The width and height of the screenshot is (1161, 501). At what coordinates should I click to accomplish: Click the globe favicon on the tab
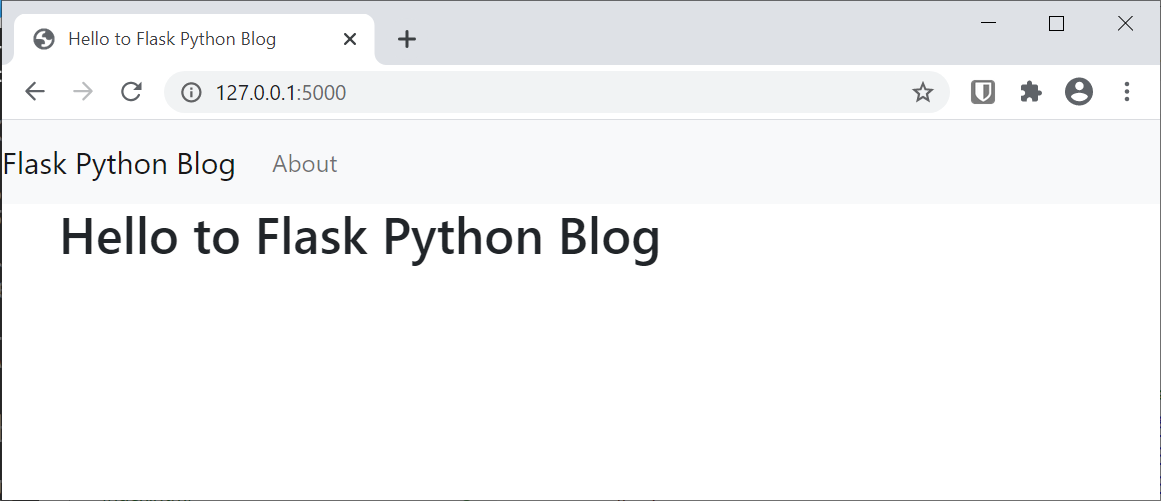[43, 39]
